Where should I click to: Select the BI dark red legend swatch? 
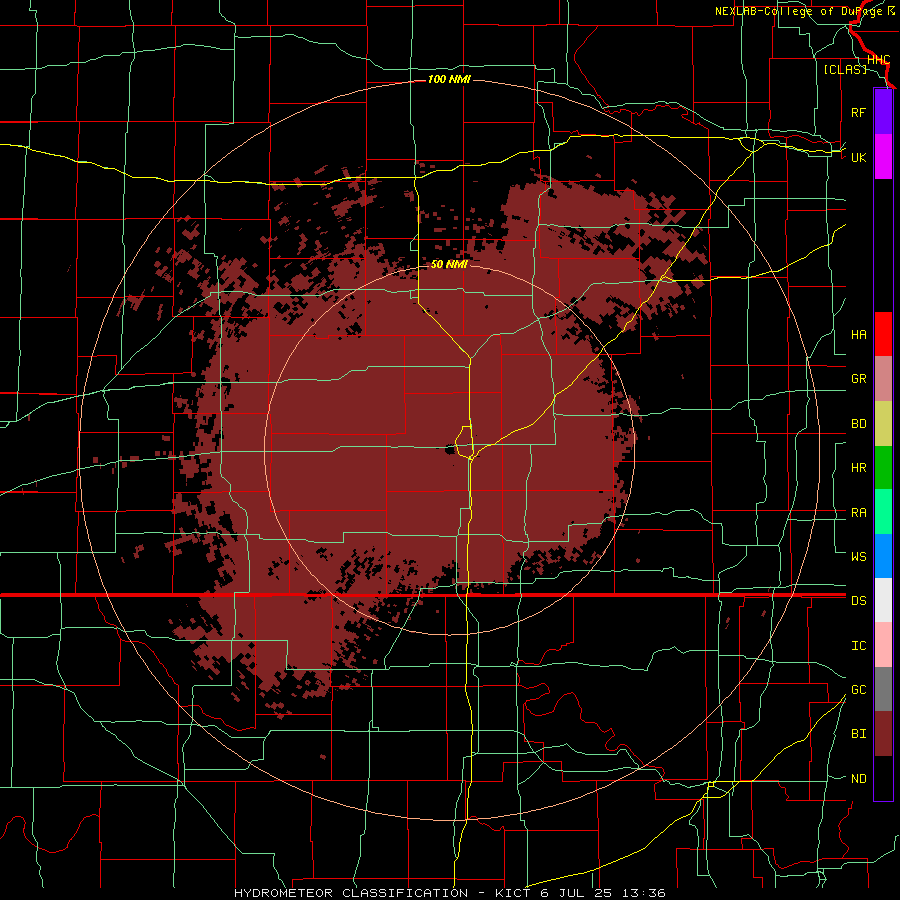point(883,734)
